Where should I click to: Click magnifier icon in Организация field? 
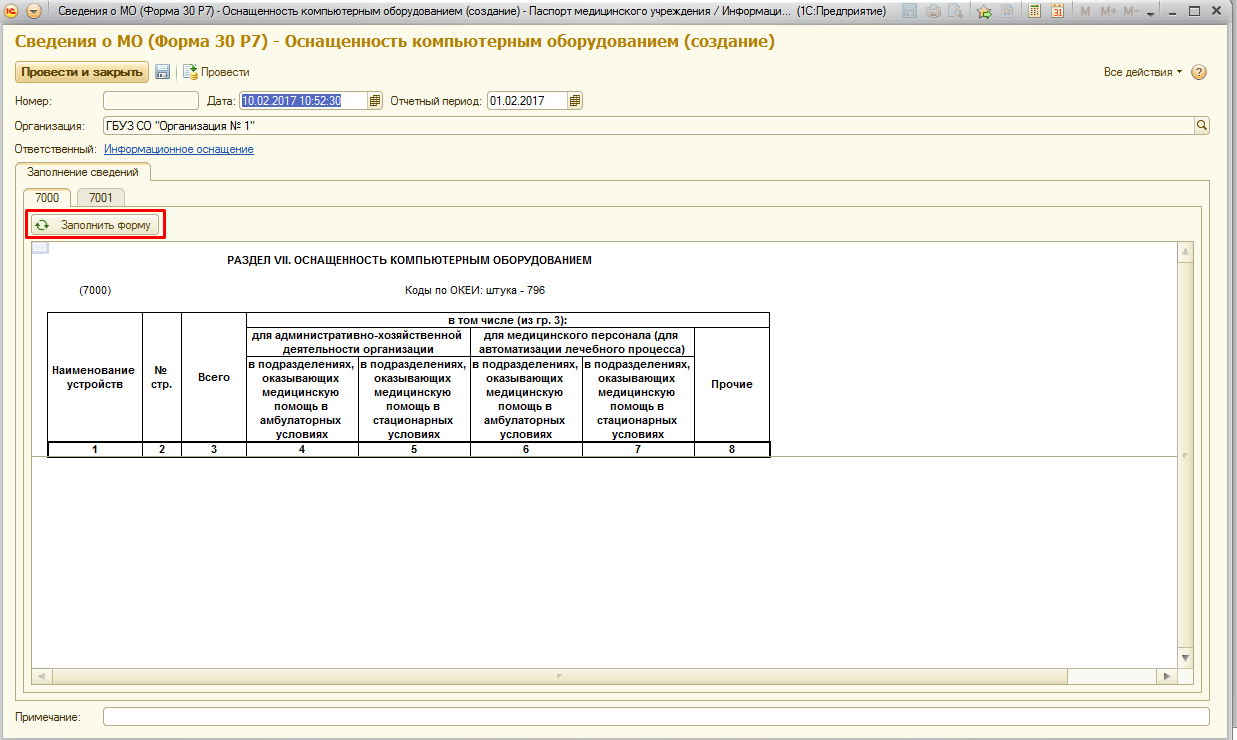click(1202, 125)
